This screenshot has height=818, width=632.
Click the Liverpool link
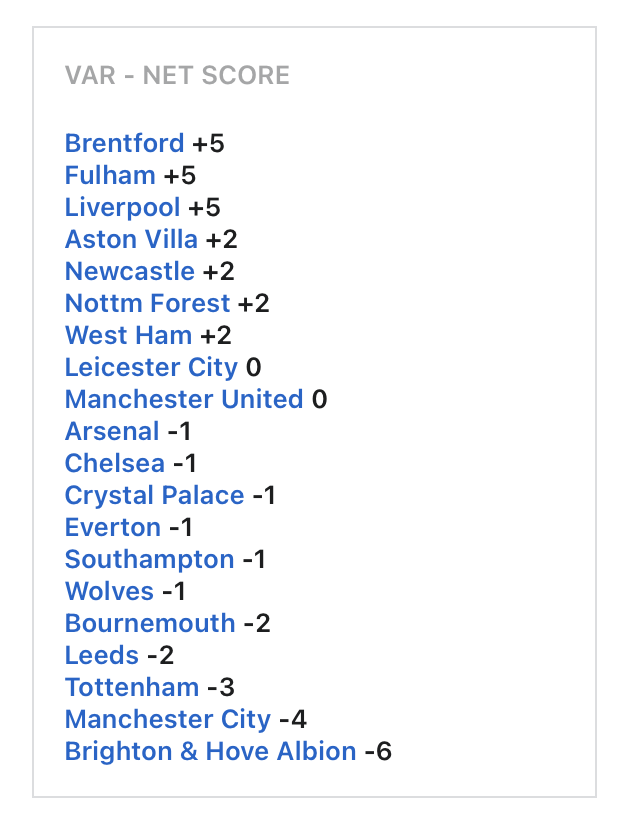(123, 207)
